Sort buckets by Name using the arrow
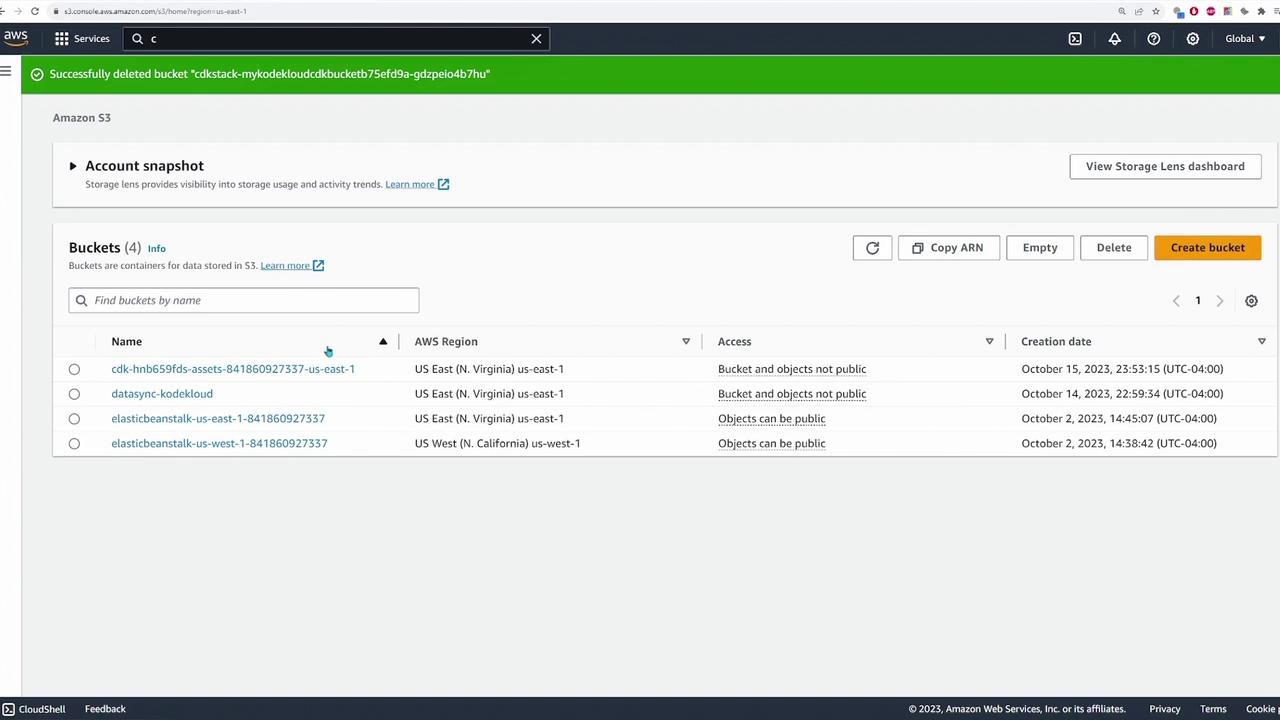Image resolution: width=1280 pixels, height=720 pixels. click(x=383, y=342)
